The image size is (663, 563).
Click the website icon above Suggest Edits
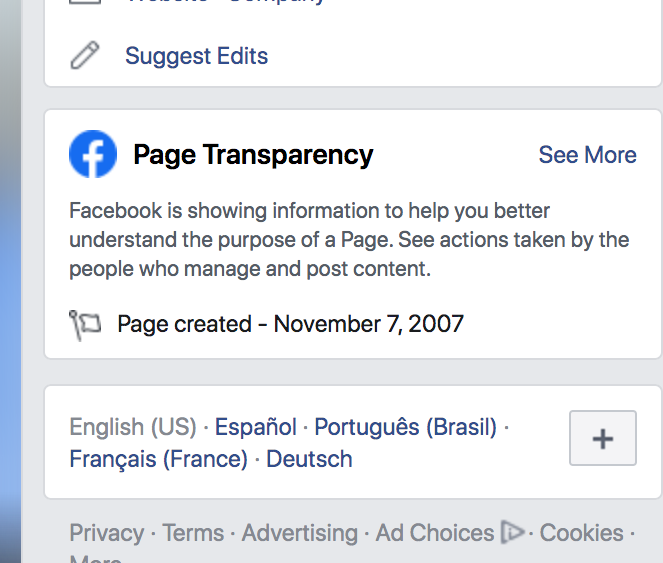point(85,1)
